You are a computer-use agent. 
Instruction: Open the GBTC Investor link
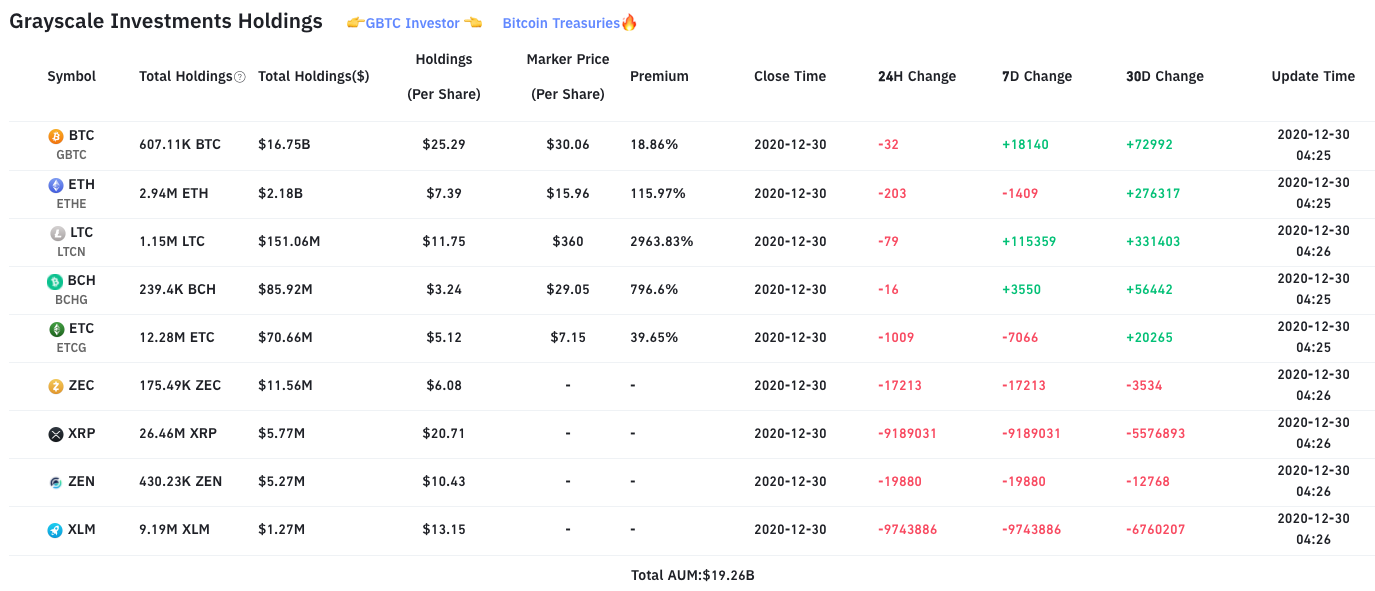[412, 22]
